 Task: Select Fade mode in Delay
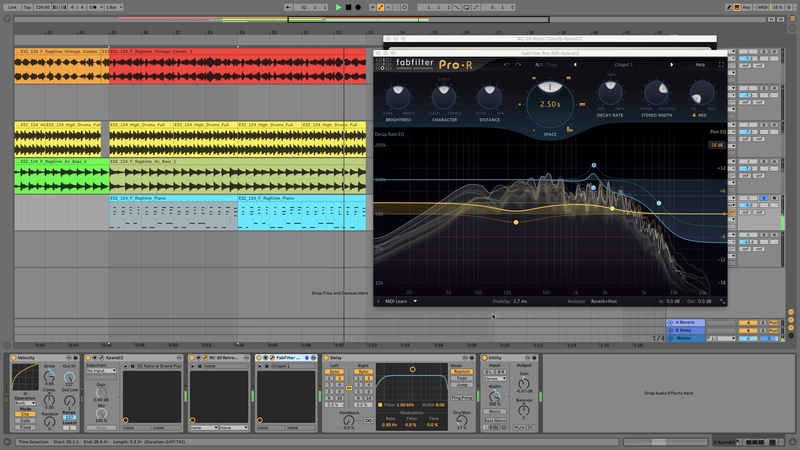[x=461, y=378]
